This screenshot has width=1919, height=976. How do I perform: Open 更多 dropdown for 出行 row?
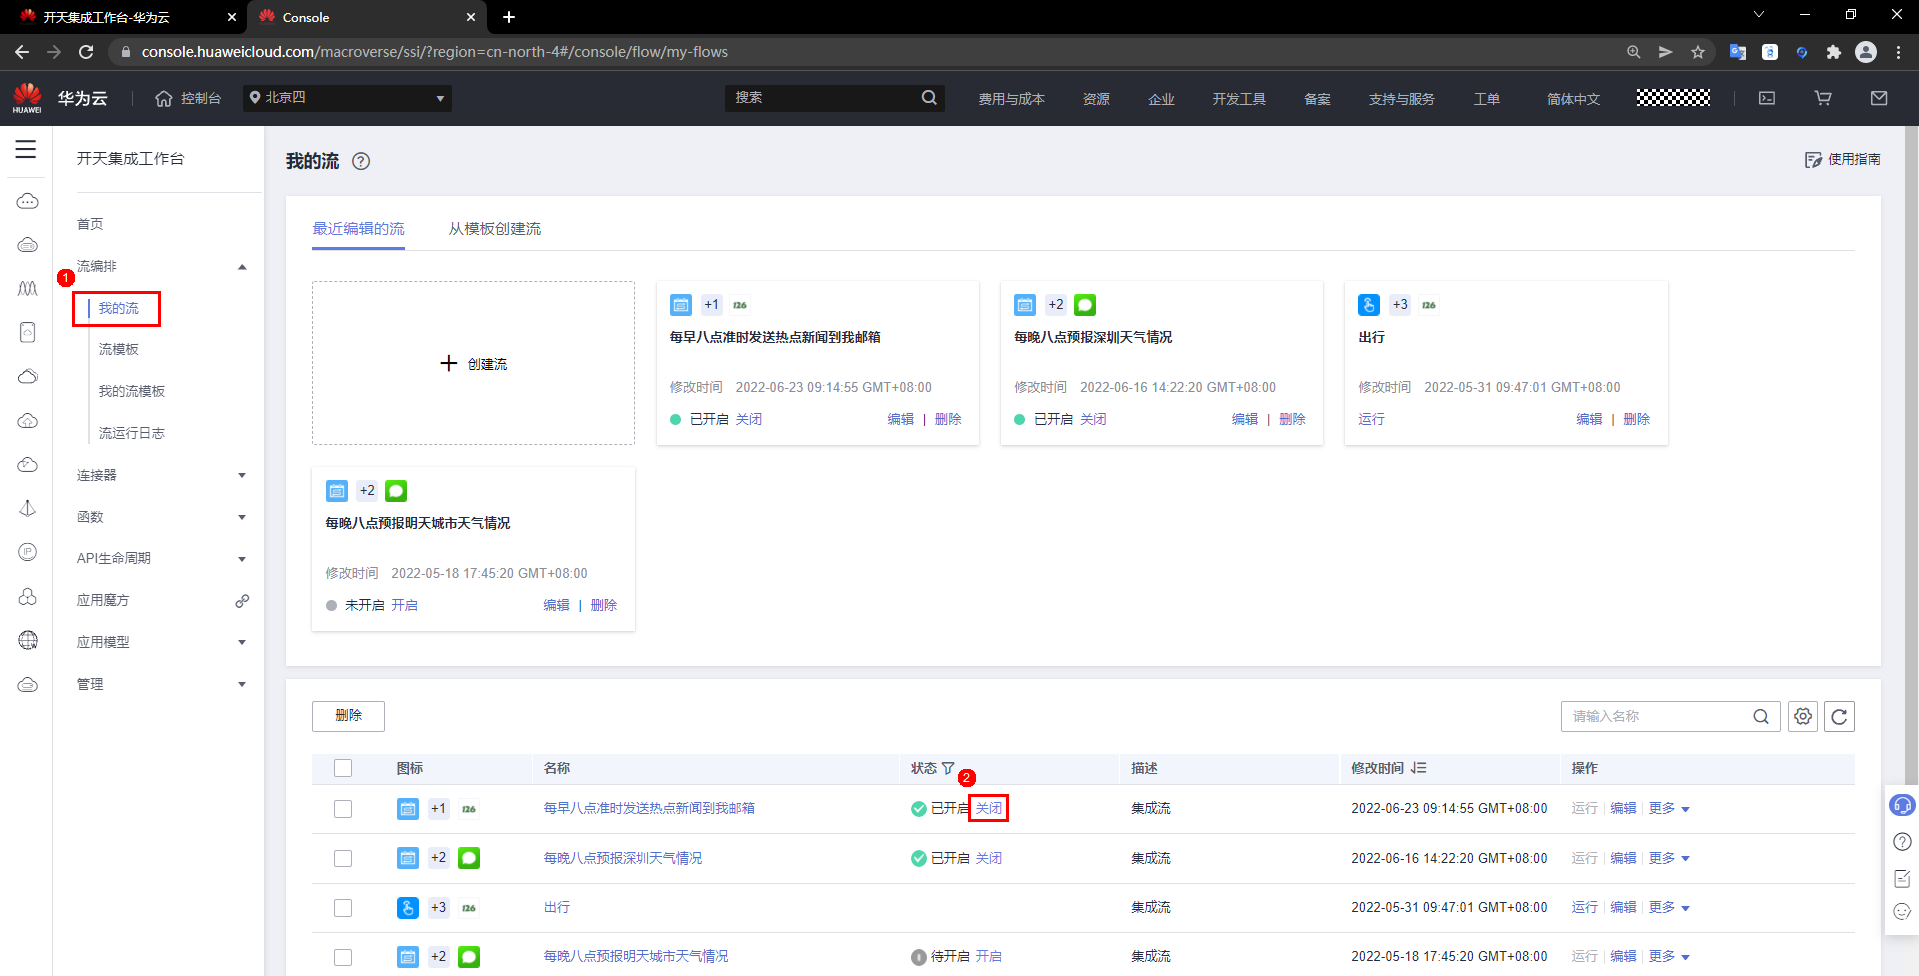[x=1669, y=907]
